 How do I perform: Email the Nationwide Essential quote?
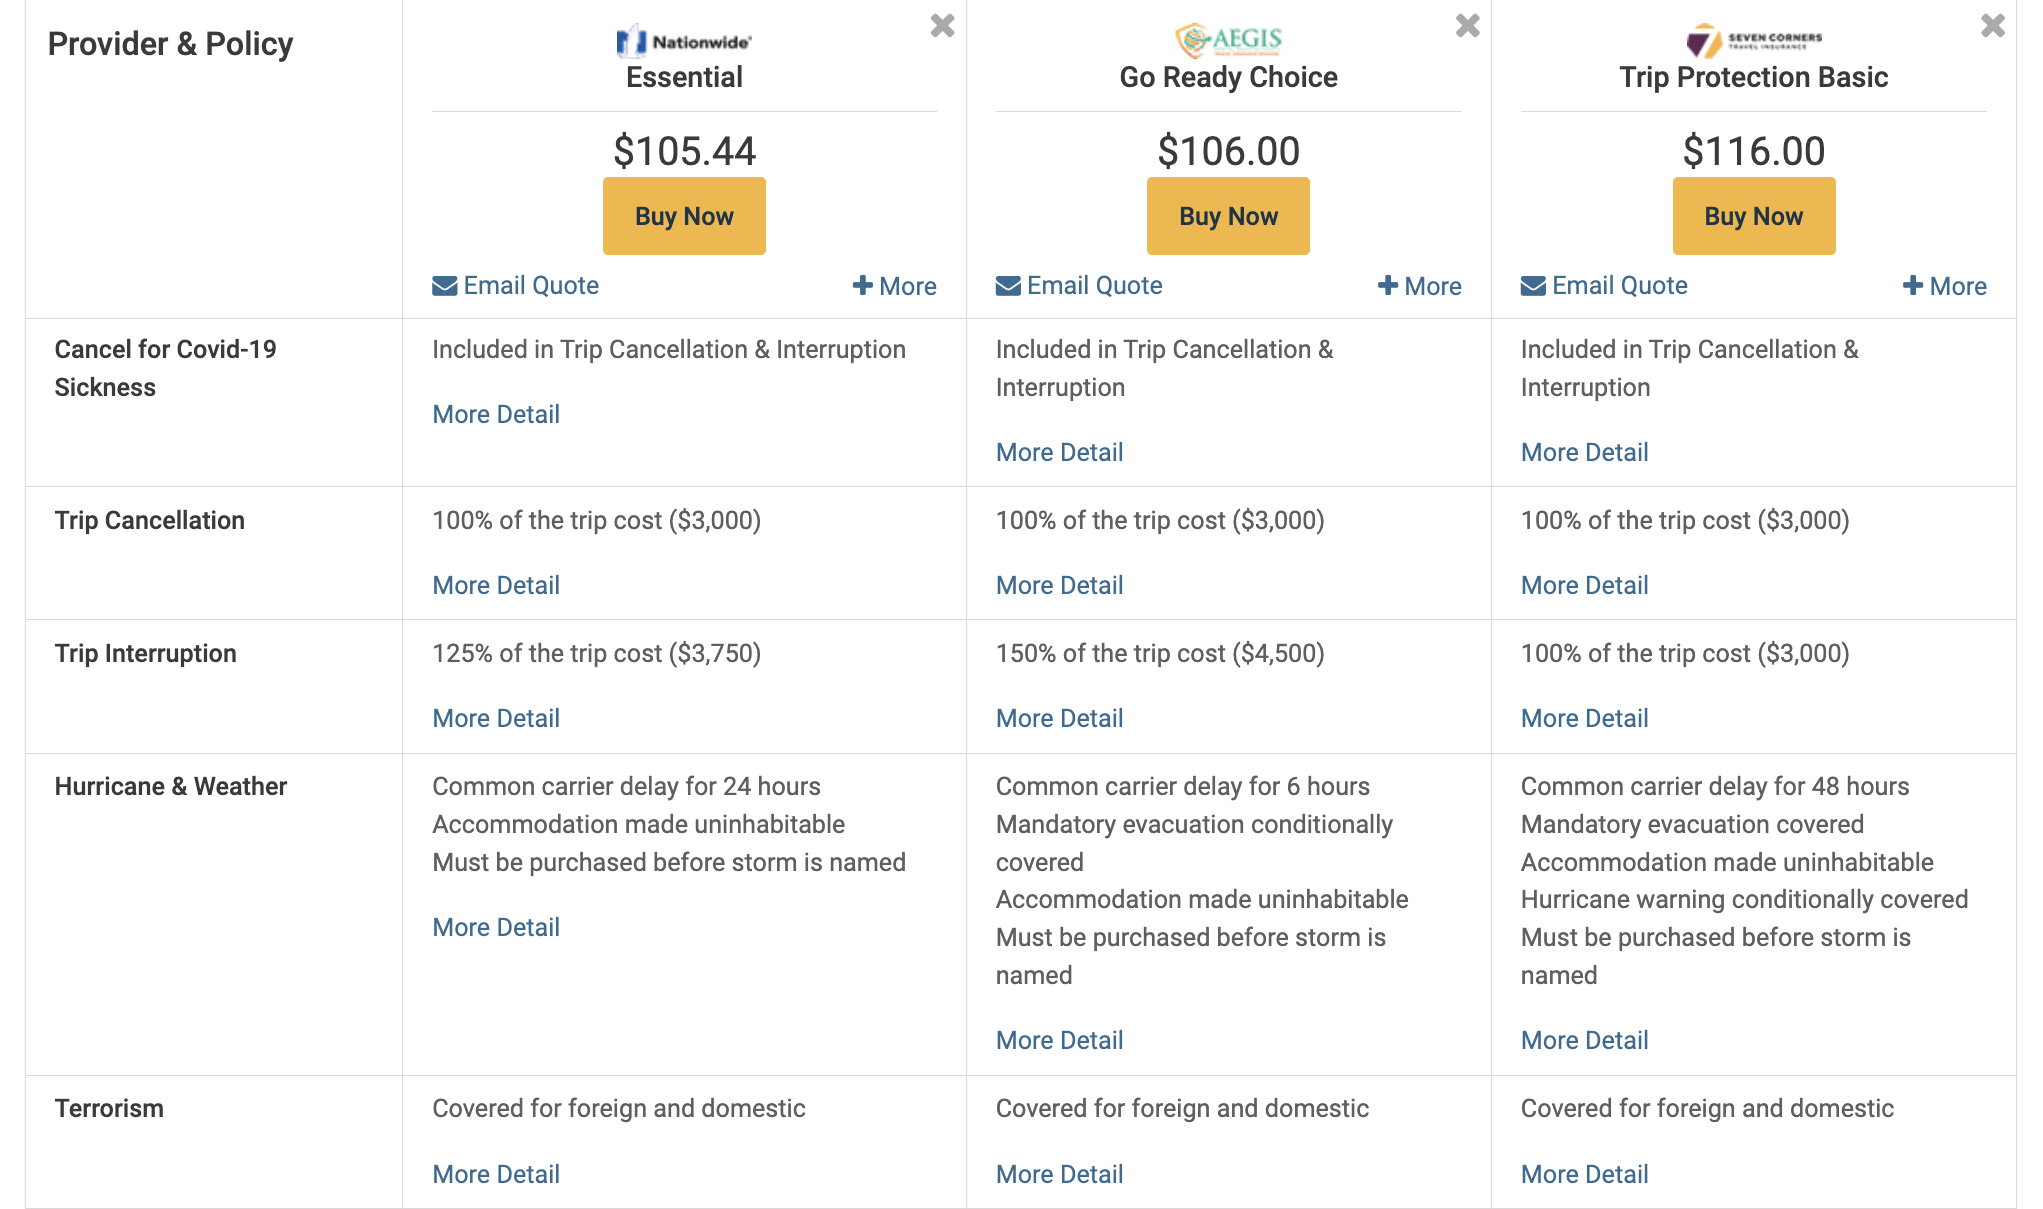coord(515,286)
